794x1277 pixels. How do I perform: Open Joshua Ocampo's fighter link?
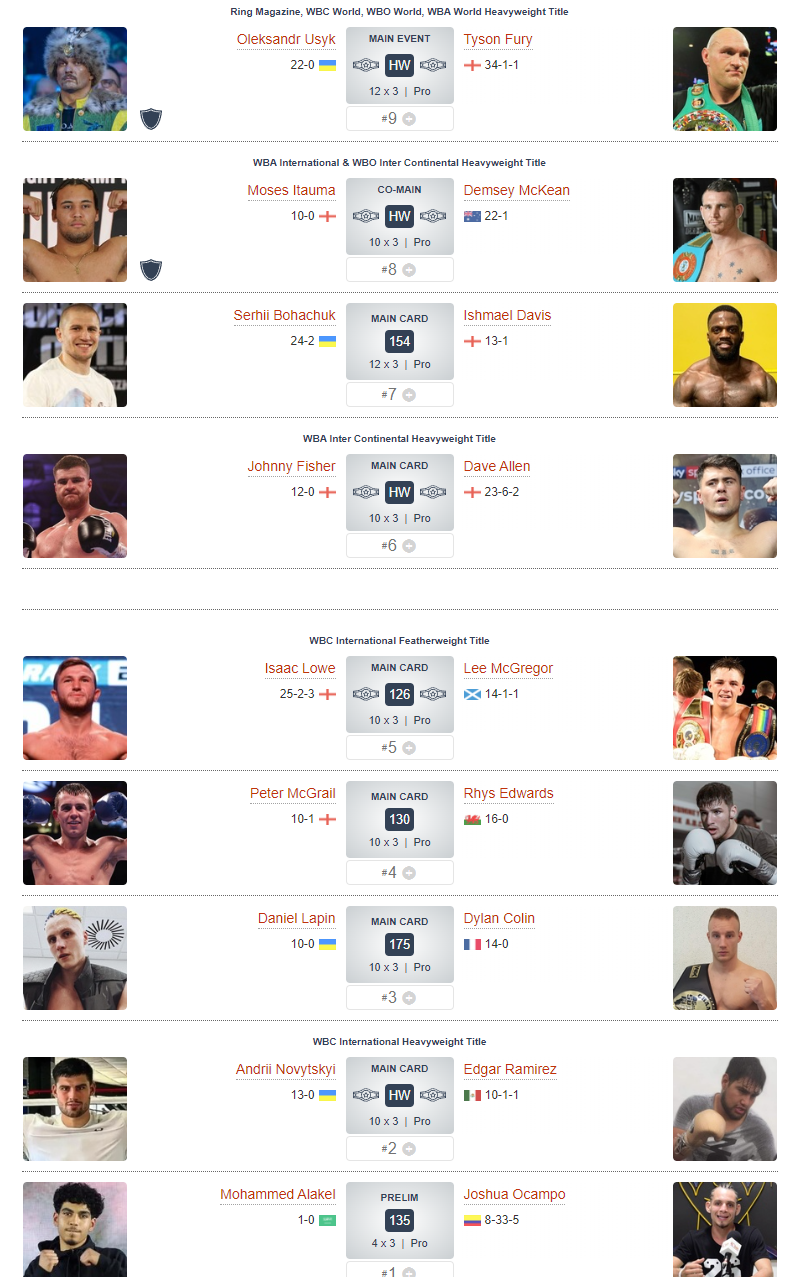[x=514, y=1195]
